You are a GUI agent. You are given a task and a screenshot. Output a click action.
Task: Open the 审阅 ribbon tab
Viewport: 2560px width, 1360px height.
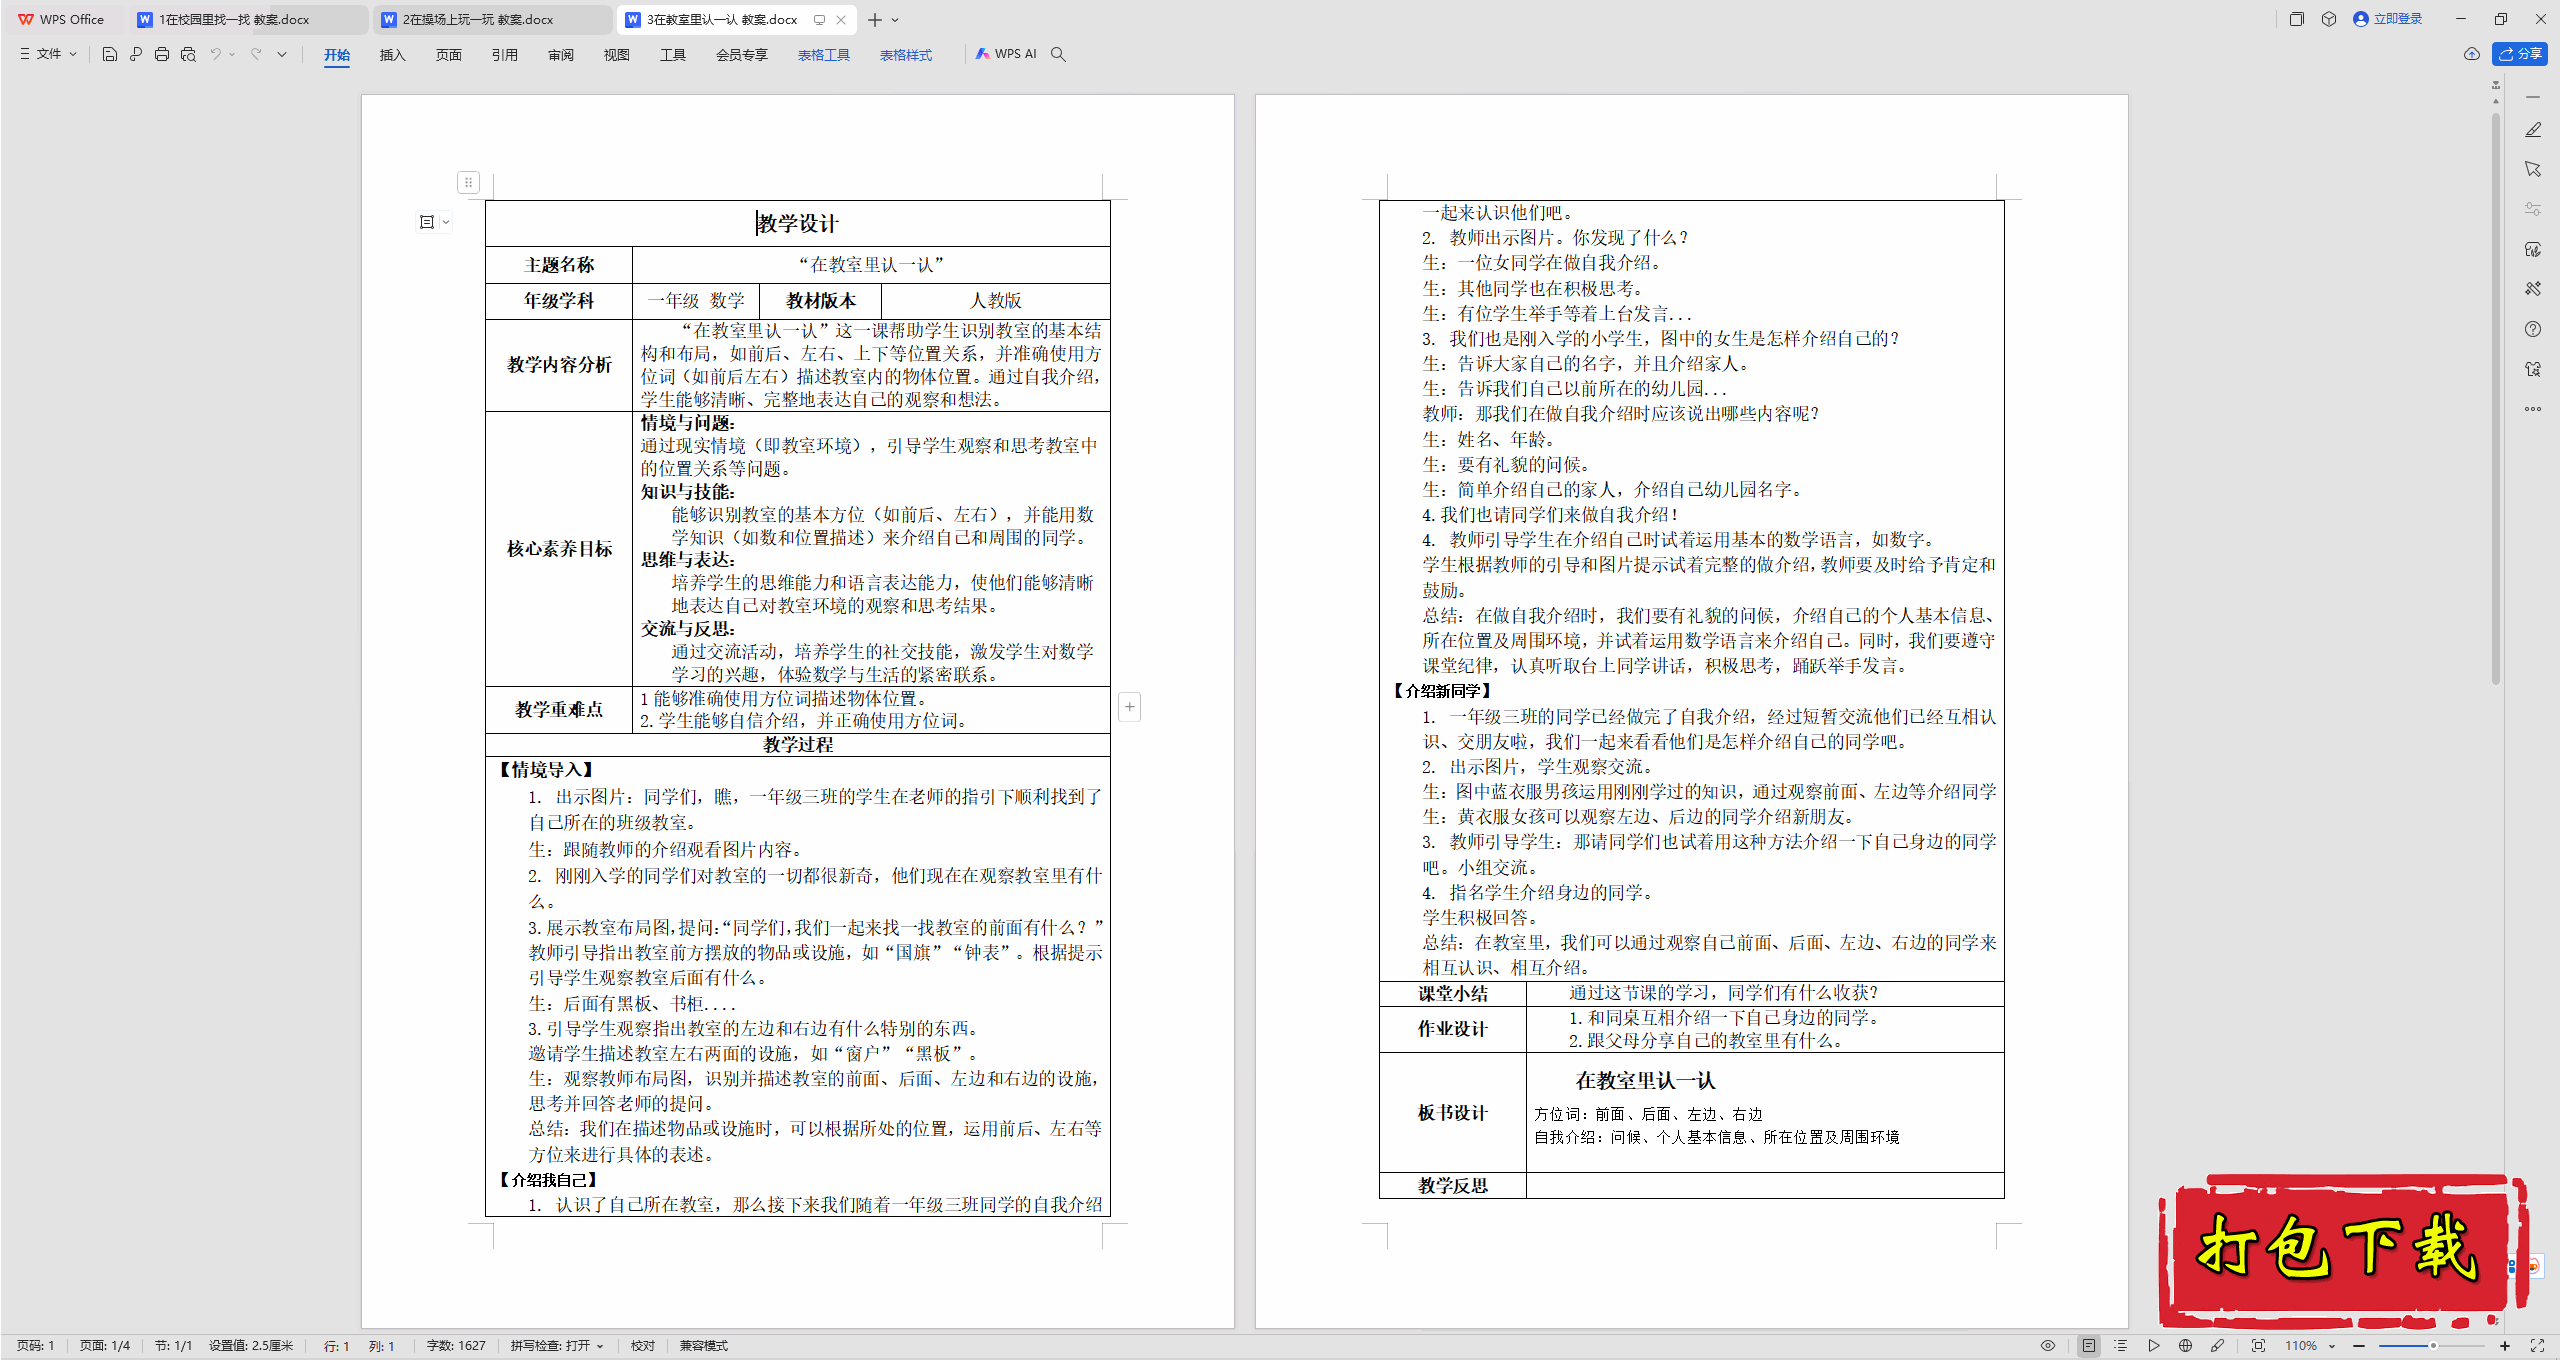(x=560, y=55)
